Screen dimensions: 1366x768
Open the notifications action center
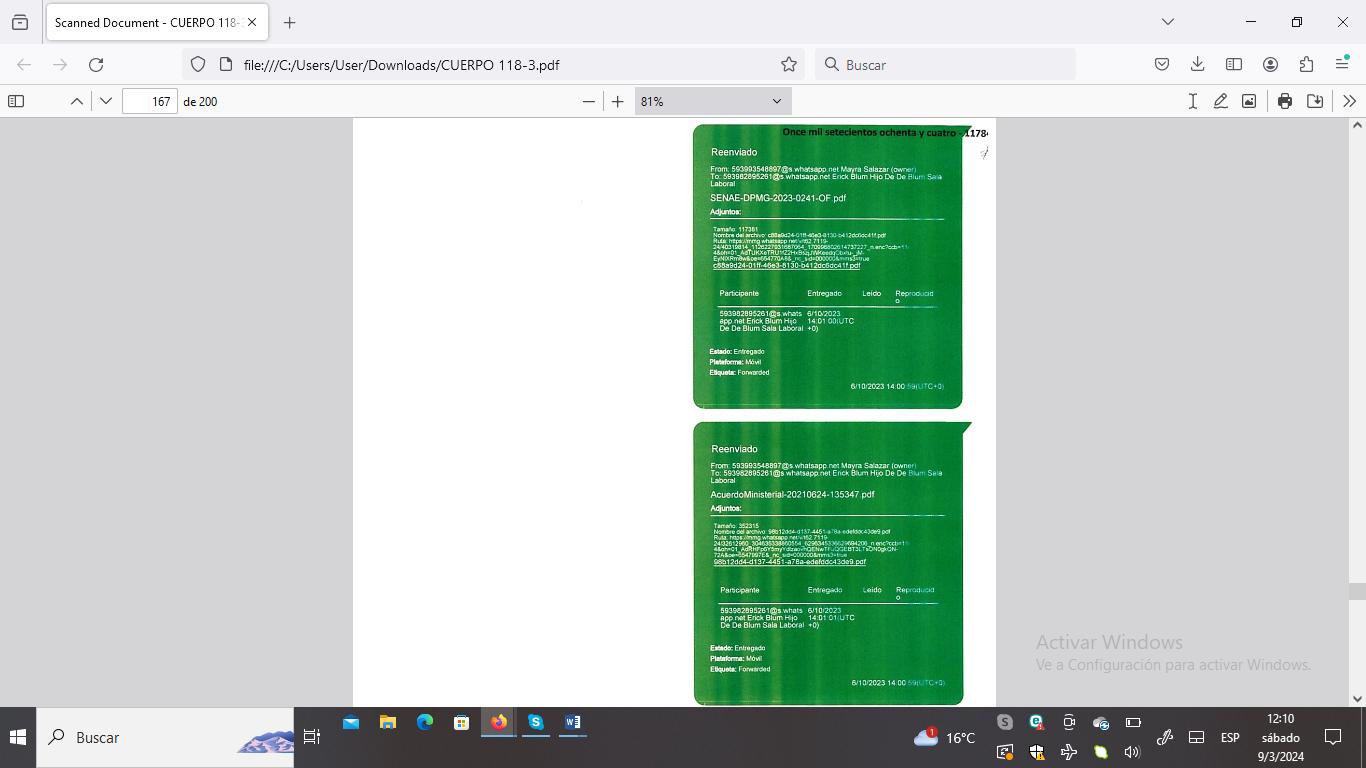pos(1333,737)
